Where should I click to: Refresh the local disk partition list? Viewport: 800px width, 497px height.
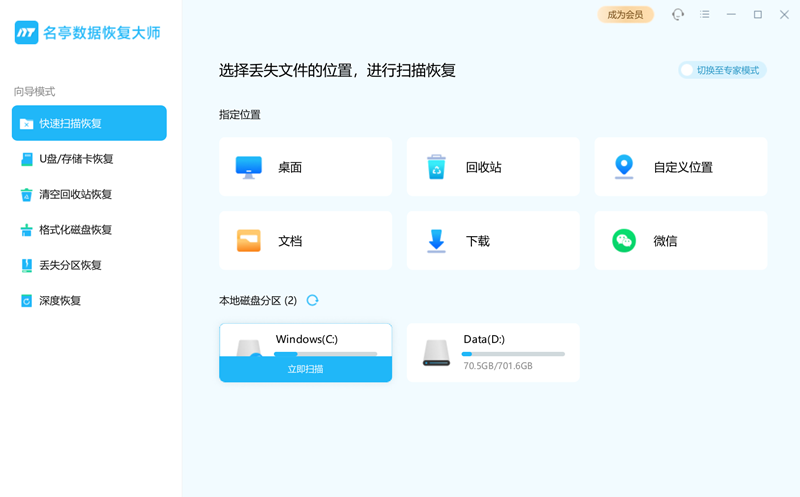[x=312, y=300]
